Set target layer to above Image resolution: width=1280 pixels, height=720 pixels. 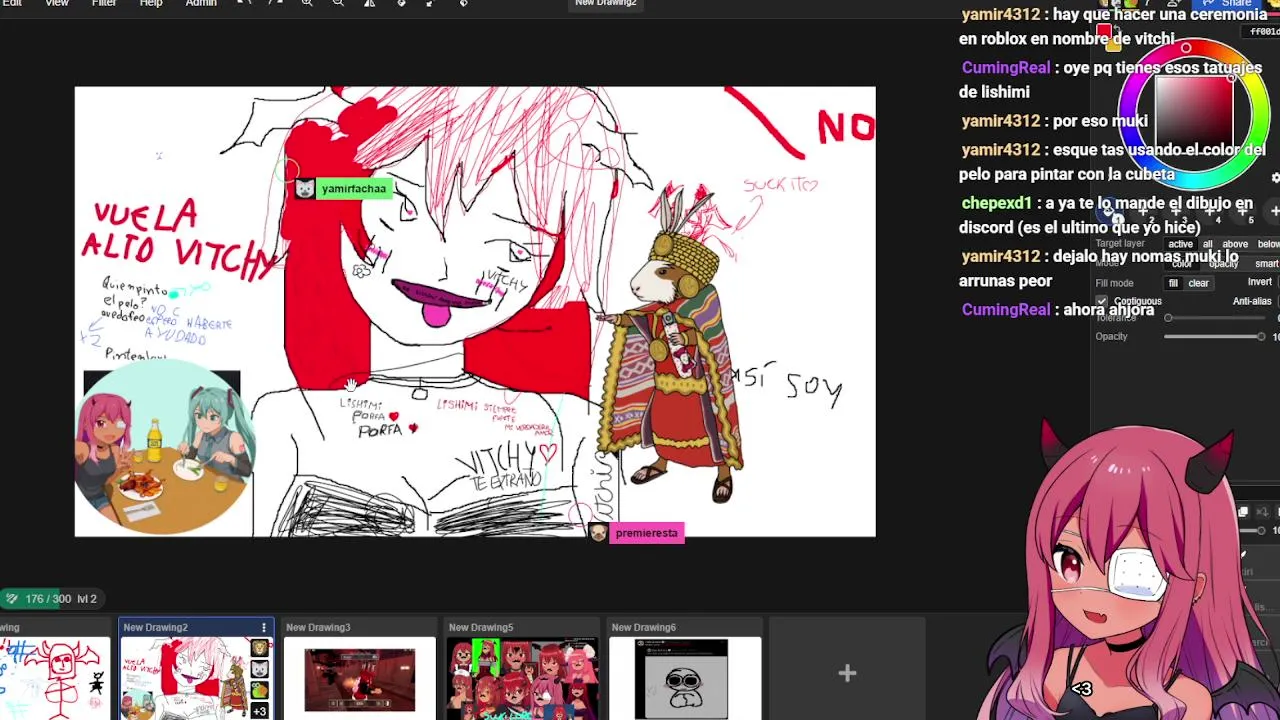coord(1235,244)
